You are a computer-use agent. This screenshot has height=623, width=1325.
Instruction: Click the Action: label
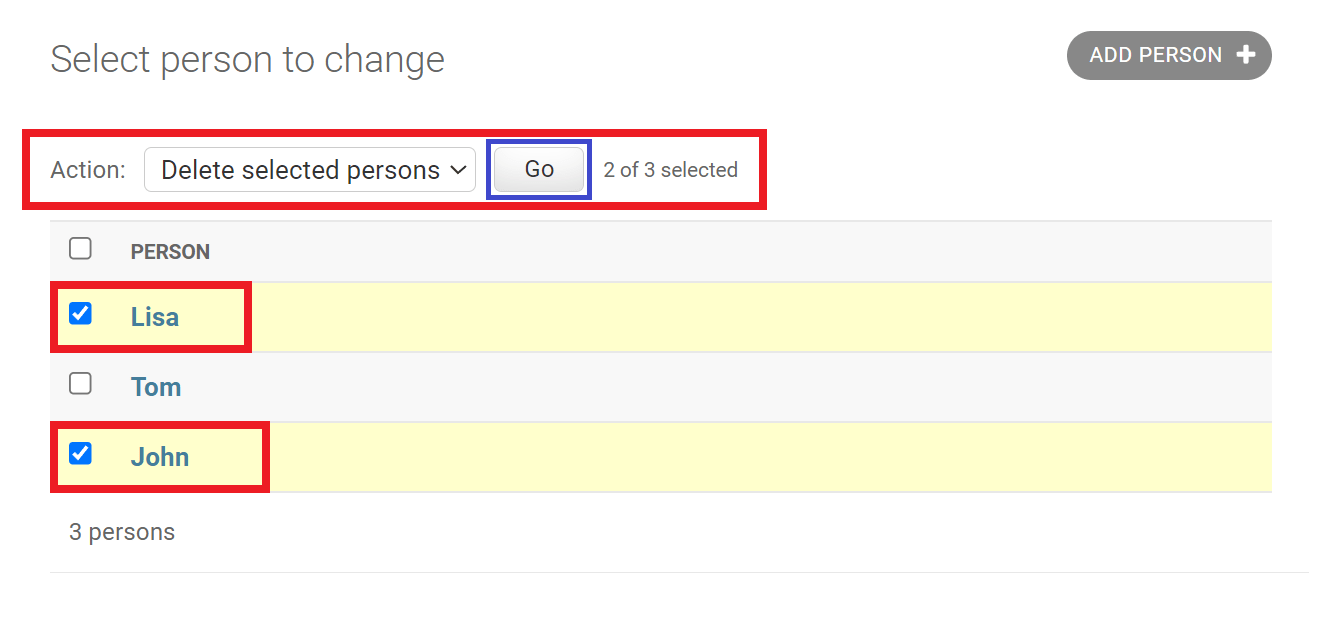click(88, 169)
